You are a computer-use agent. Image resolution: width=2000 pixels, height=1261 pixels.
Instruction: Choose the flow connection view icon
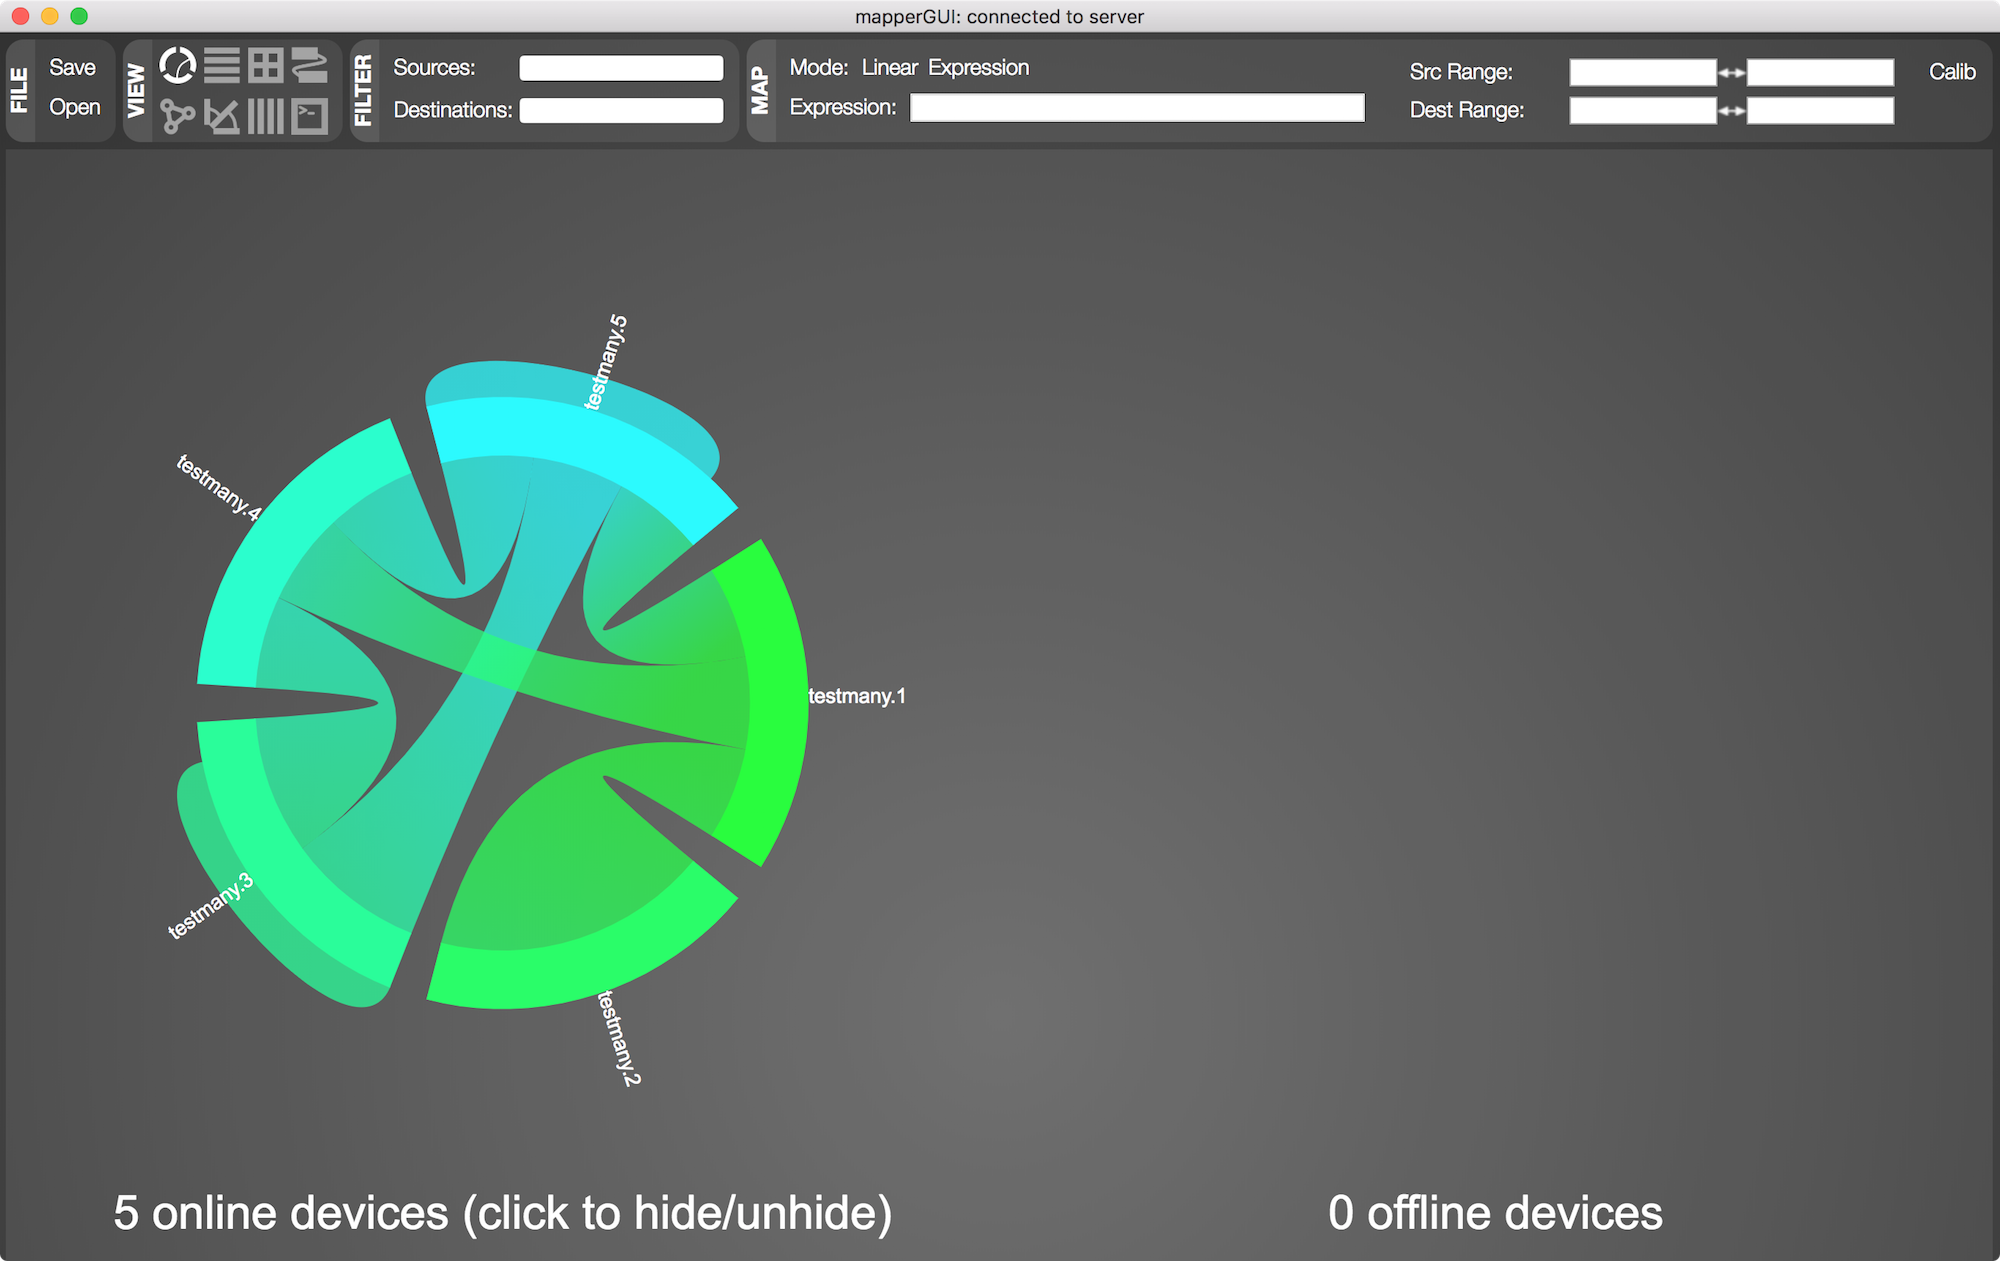(x=310, y=66)
